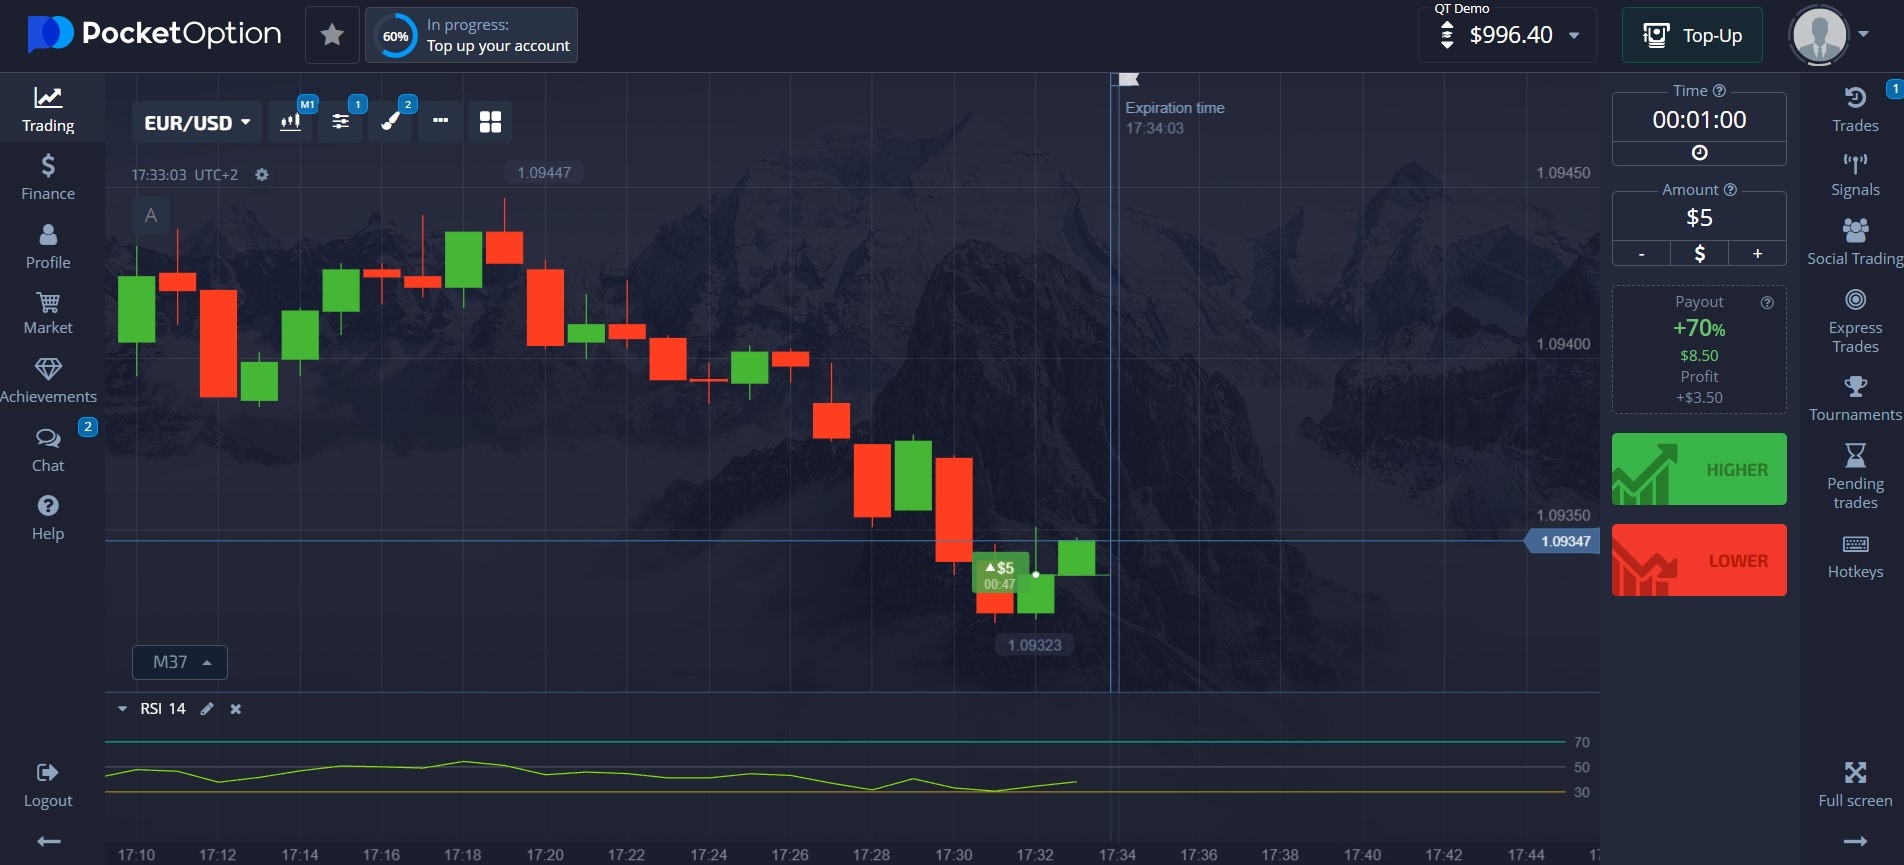Open the Signals panel
1904x865 pixels.
coord(1855,175)
